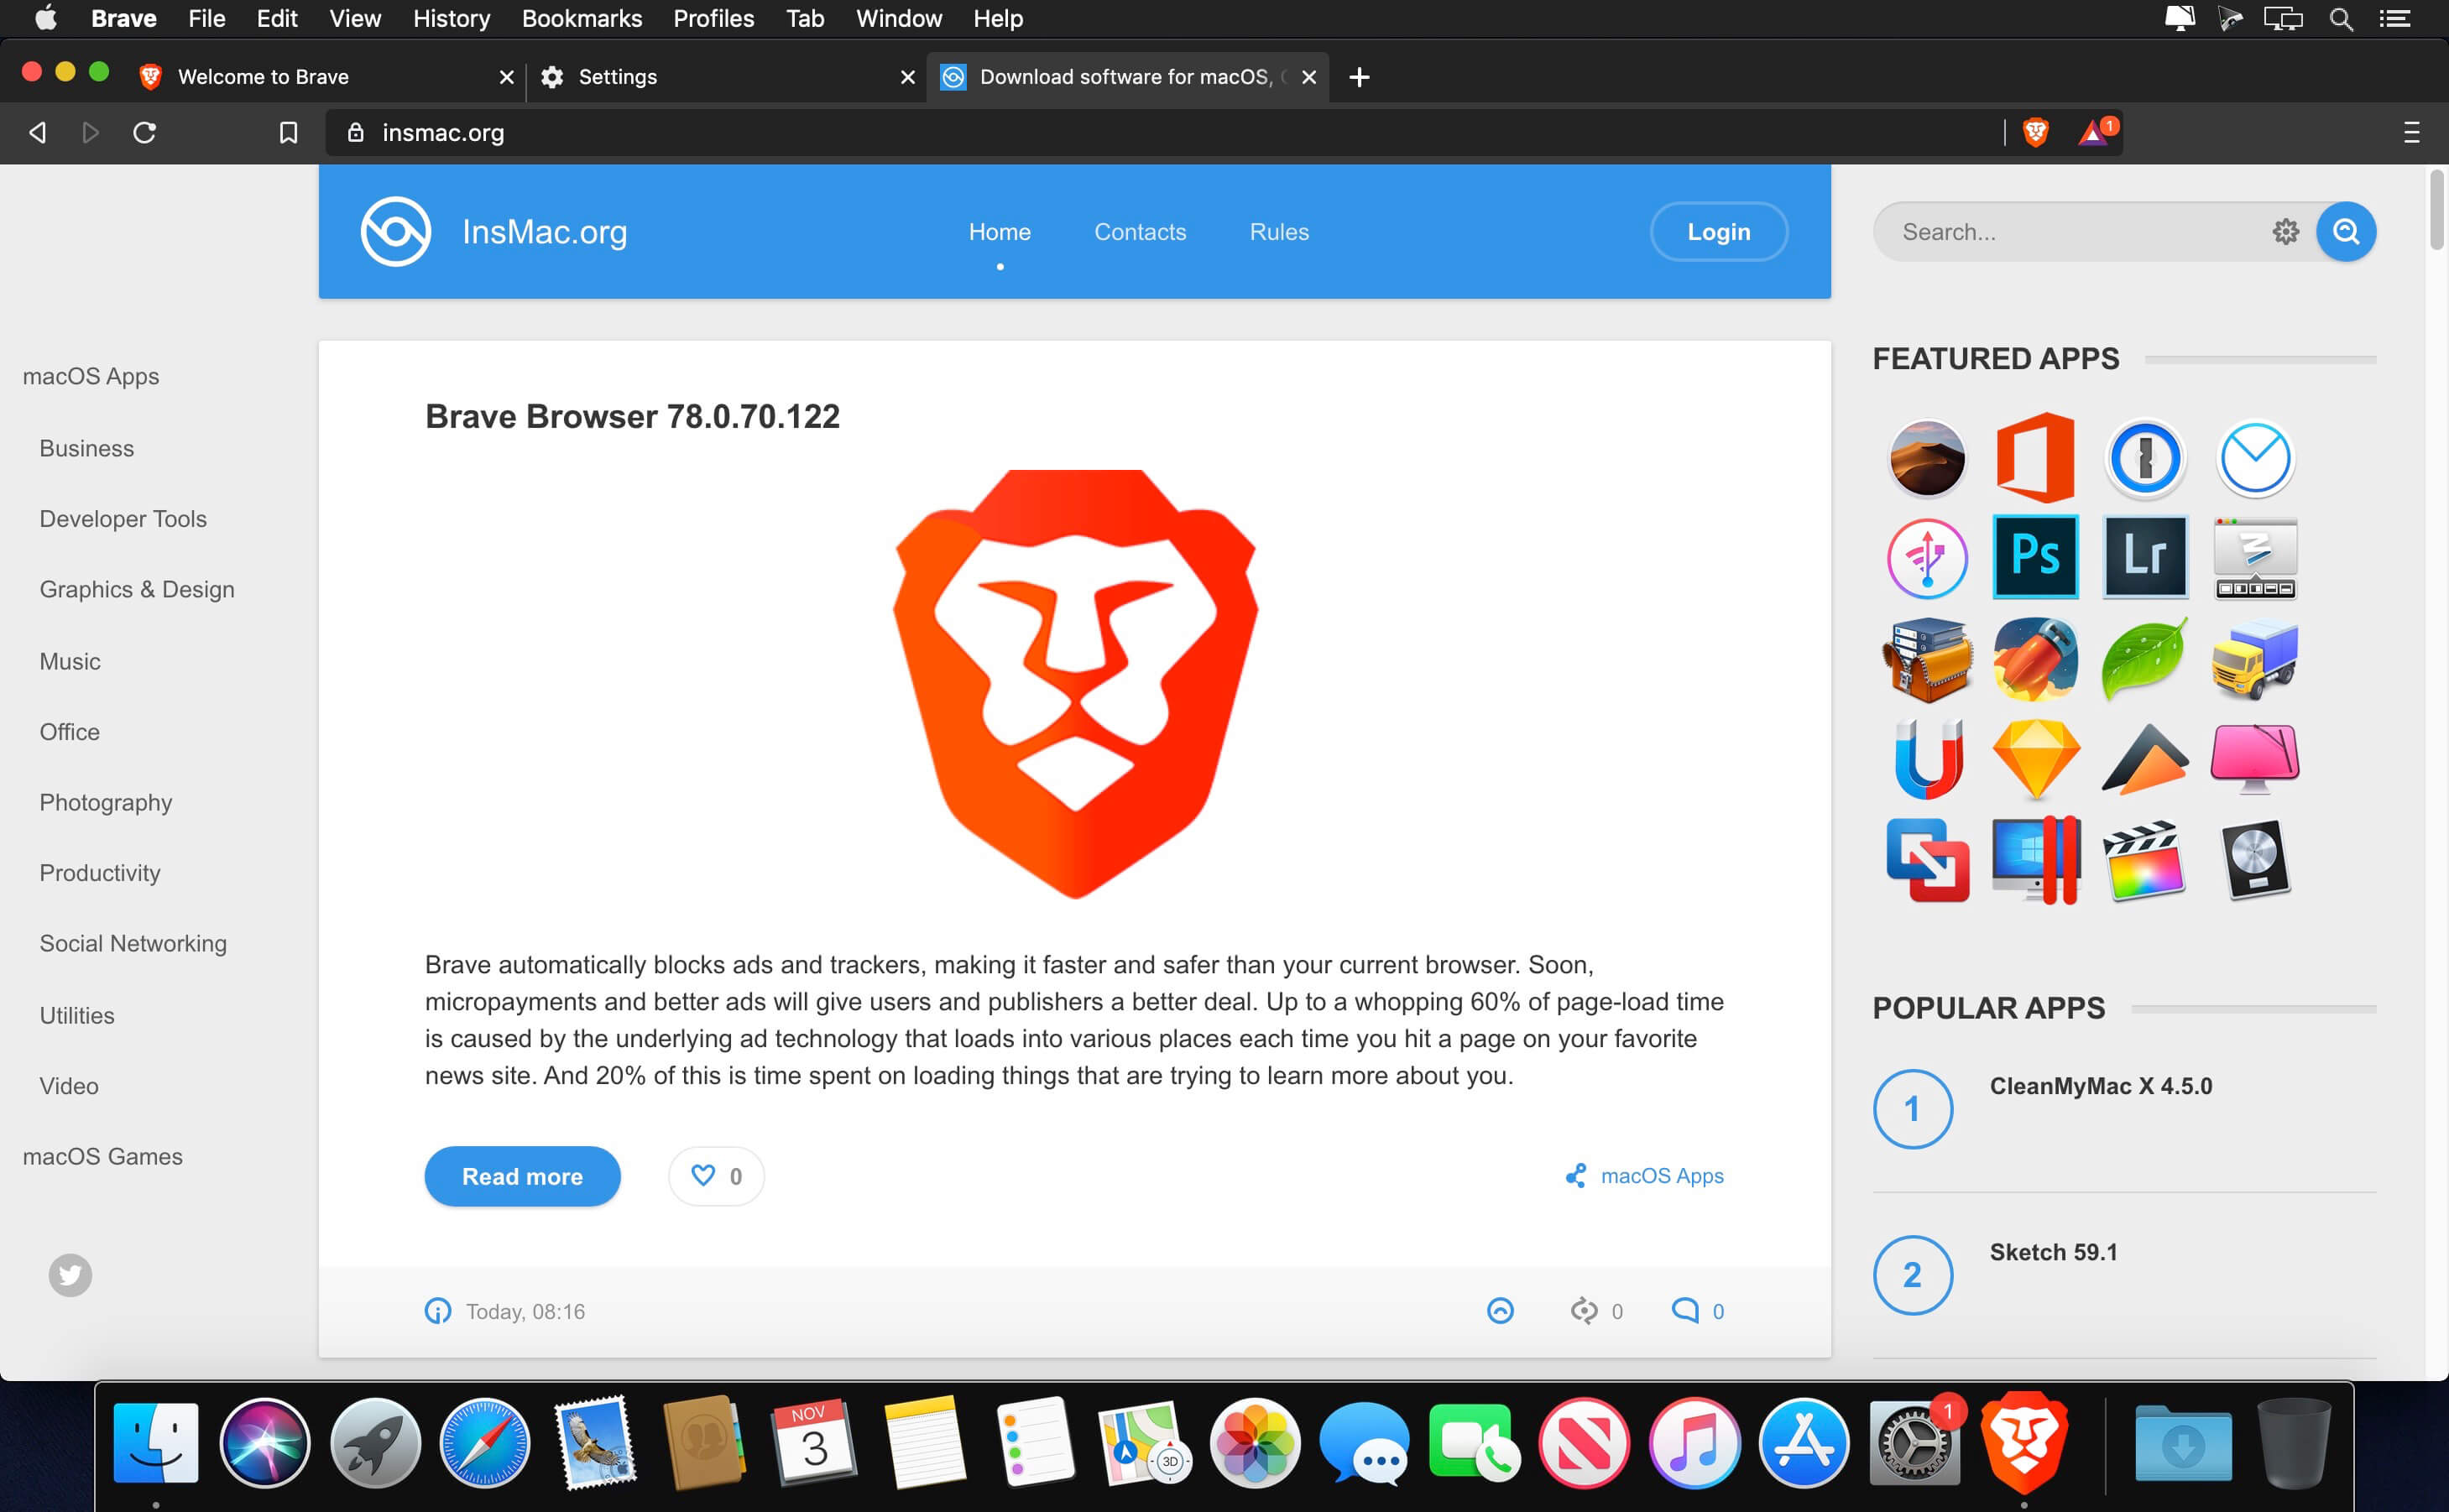The width and height of the screenshot is (2449, 1512).
Task: Open the Home navigation menu item
Action: pos(999,231)
